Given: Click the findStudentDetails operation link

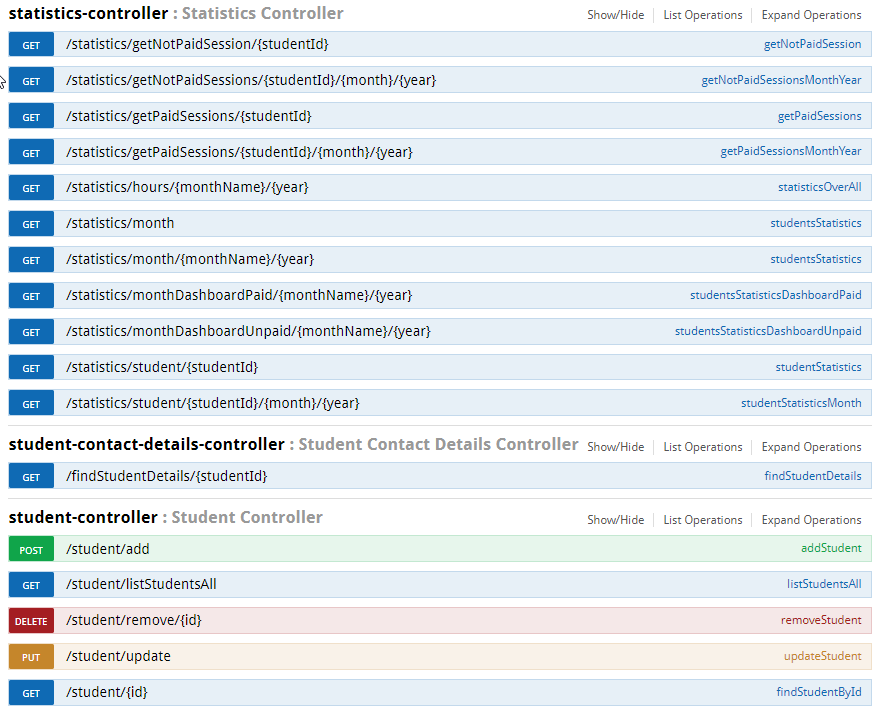Looking at the screenshot, I should pyautogui.click(x=813, y=476).
